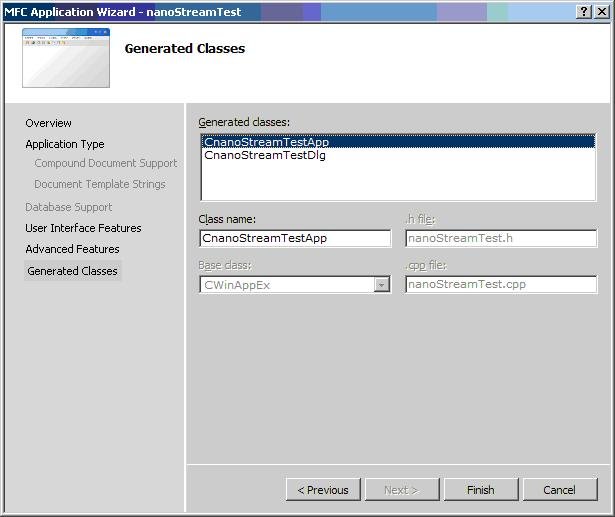Open the Overview page
This screenshot has width=615, height=517.
click(48, 123)
